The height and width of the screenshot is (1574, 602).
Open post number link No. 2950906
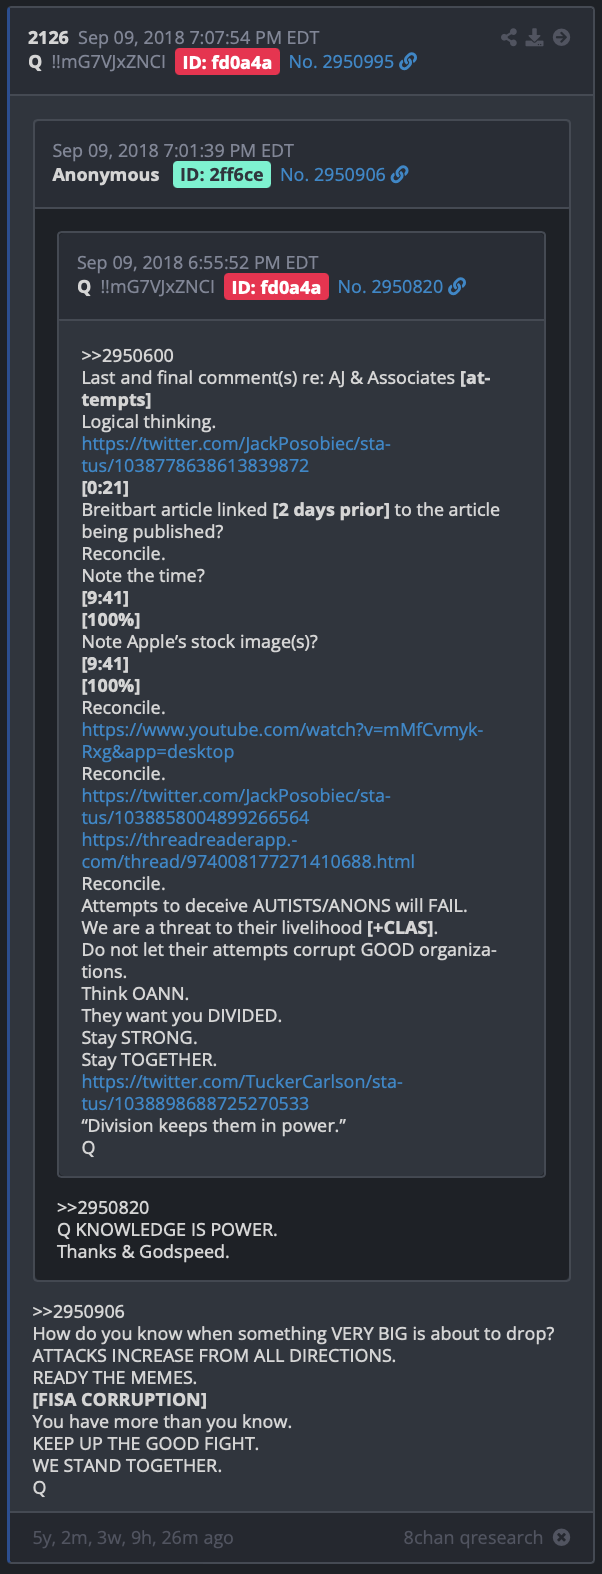point(333,175)
